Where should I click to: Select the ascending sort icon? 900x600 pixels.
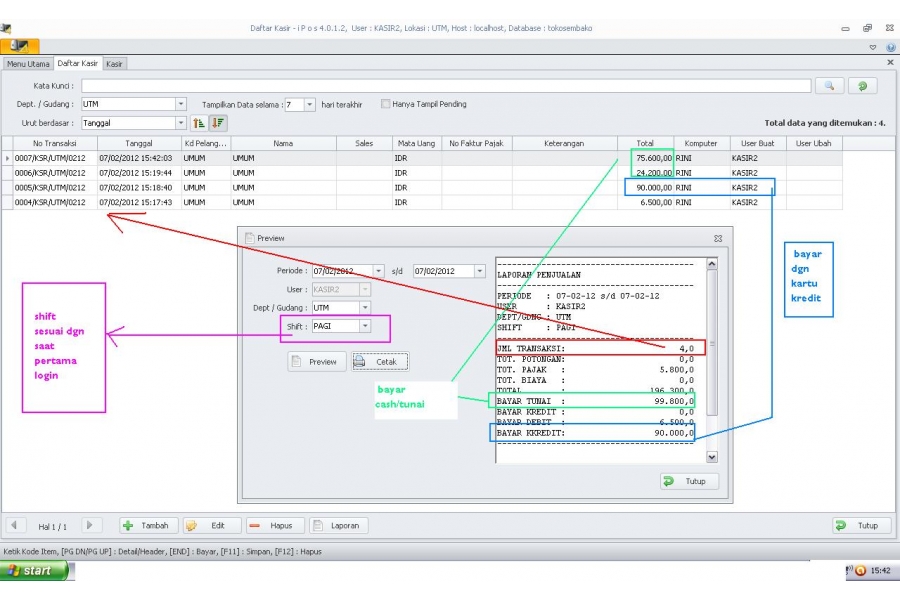pyautogui.click(x=199, y=123)
